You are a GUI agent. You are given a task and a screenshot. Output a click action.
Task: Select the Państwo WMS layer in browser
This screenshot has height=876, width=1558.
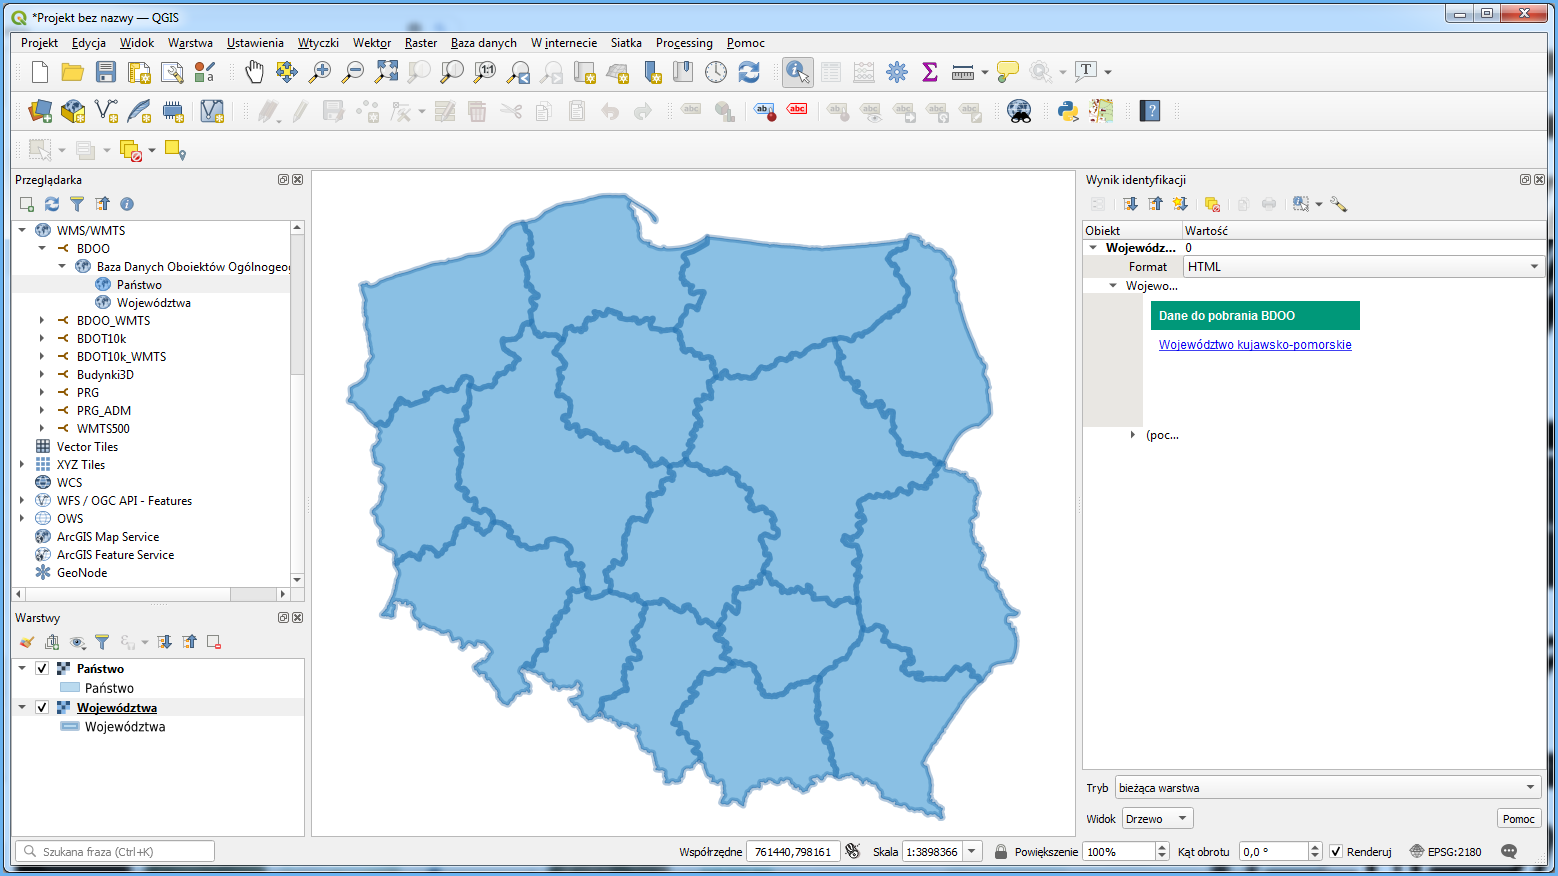(x=139, y=284)
